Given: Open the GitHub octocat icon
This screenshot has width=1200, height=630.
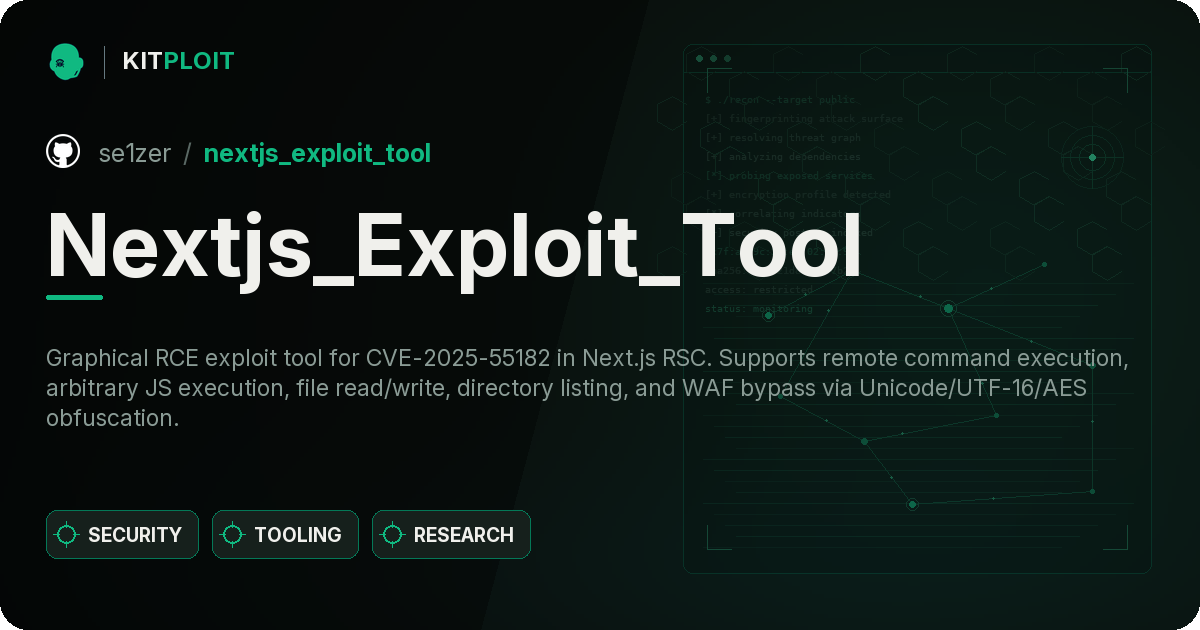Looking at the screenshot, I should 63,153.
